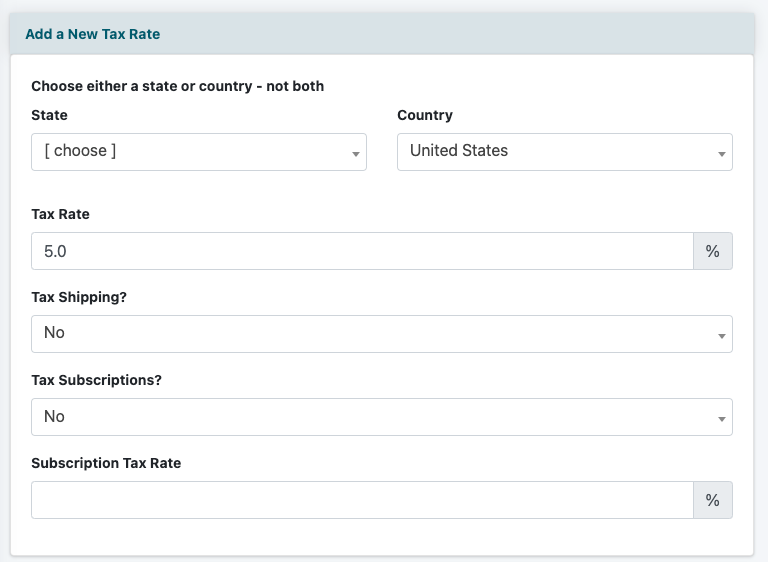
Task: Click the State field label
Action: coord(50,115)
